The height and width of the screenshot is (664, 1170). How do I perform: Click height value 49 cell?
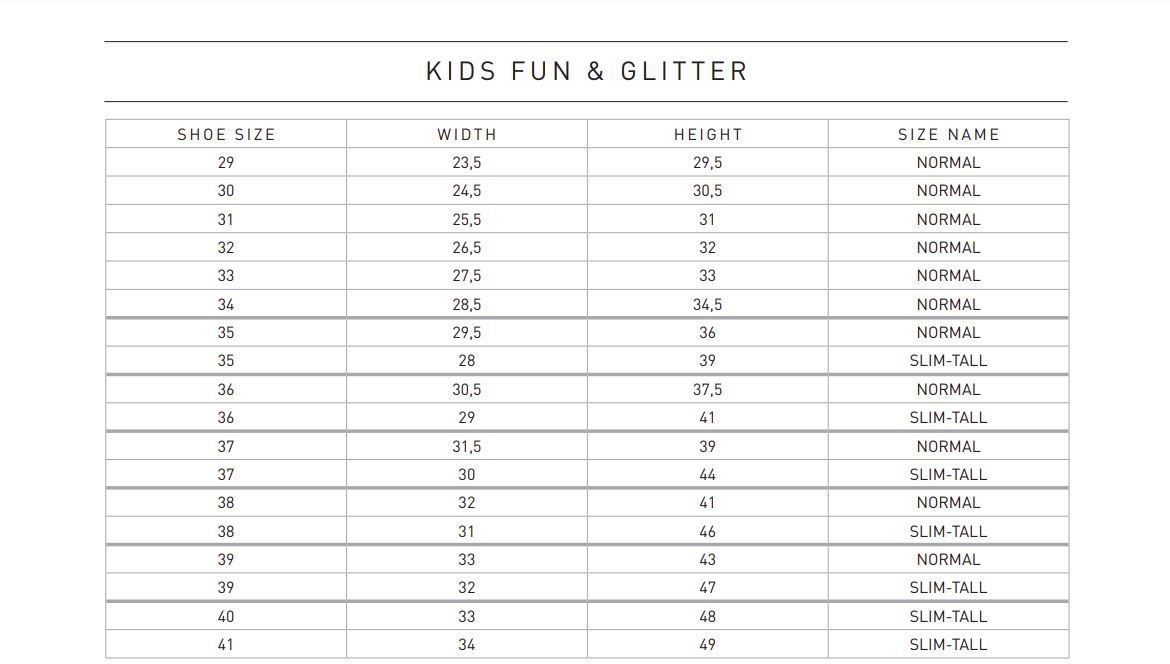pos(708,645)
